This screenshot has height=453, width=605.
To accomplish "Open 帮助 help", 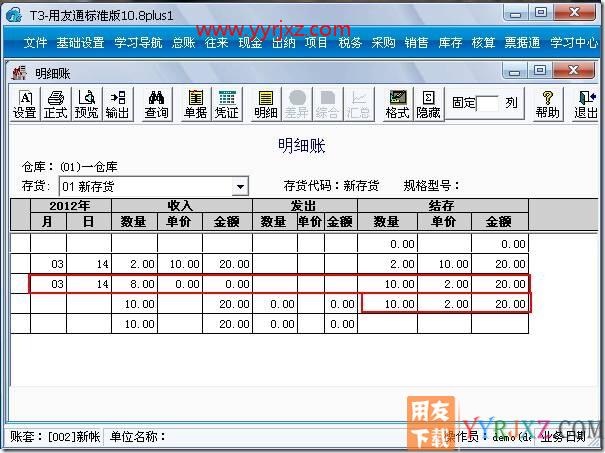I will 547,104.
